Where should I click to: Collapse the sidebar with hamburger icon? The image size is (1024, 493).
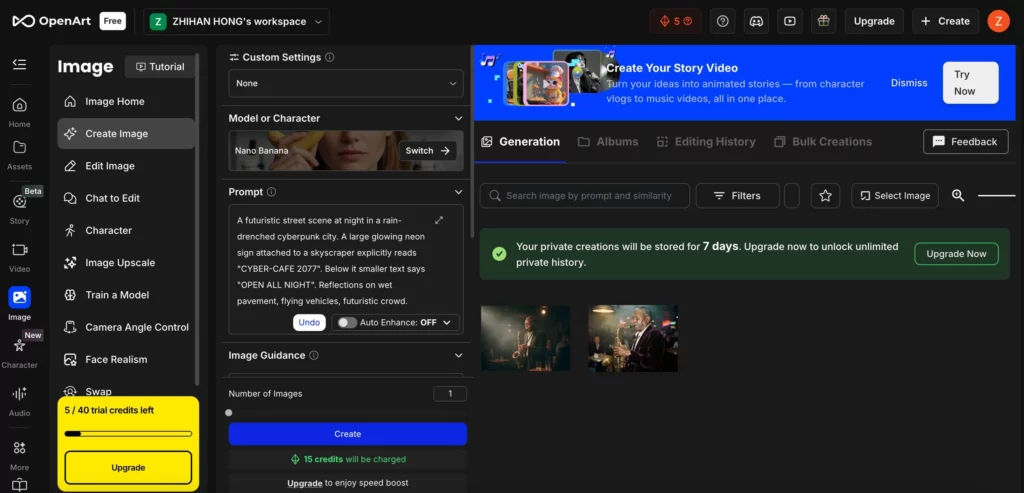tap(19, 64)
